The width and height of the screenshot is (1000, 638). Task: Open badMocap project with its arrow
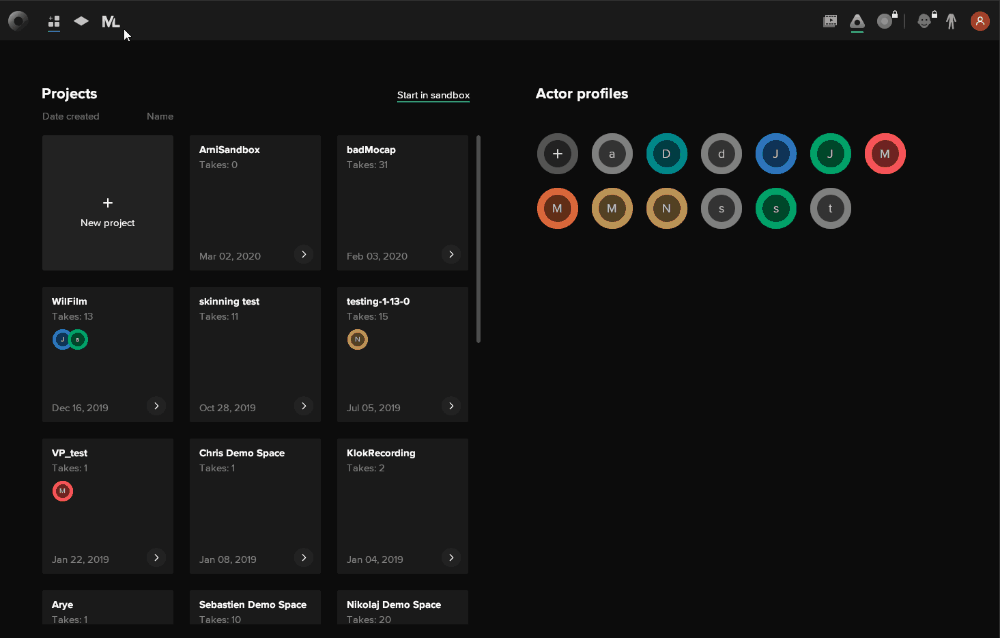pyautogui.click(x=451, y=255)
